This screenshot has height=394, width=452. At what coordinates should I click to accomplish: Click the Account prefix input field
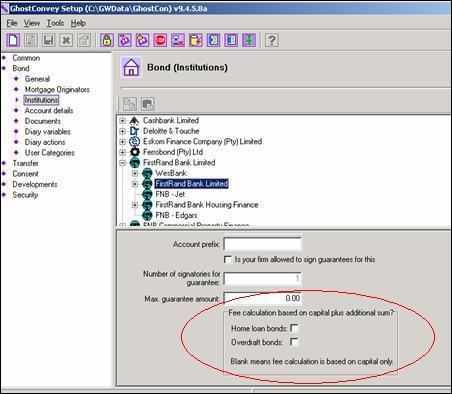click(x=262, y=244)
